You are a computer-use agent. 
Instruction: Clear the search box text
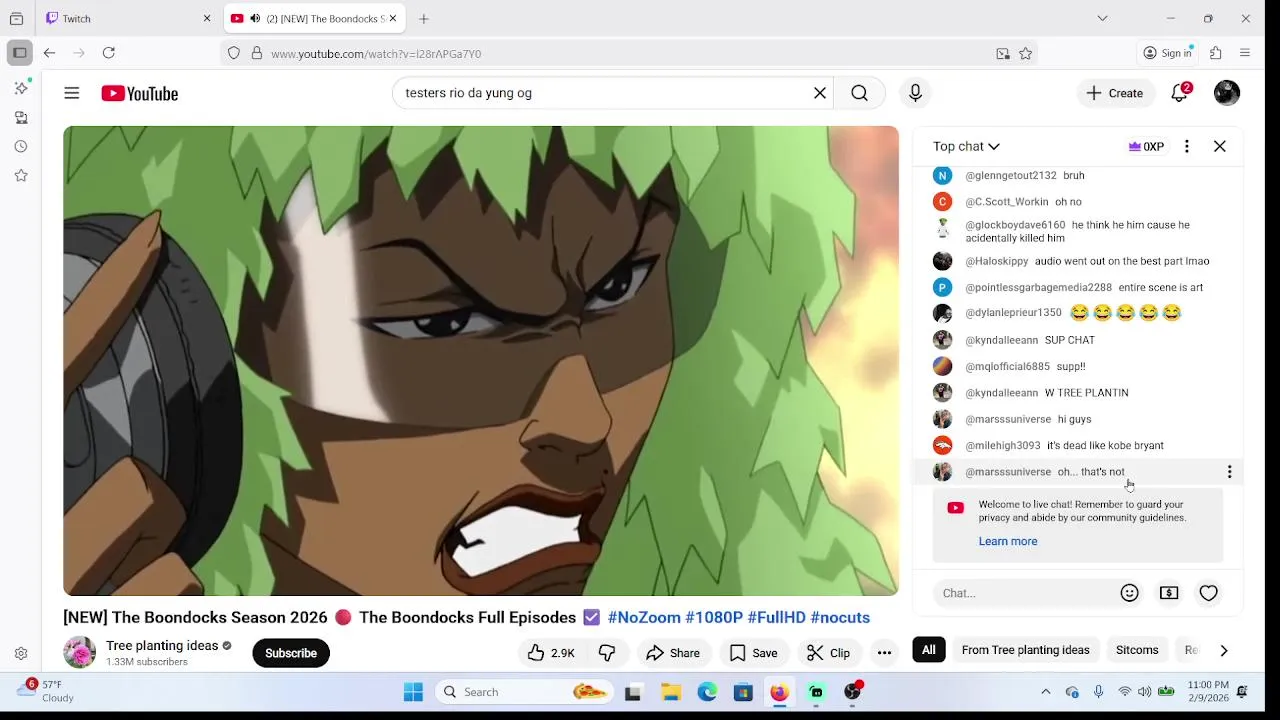pyautogui.click(x=820, y=93)
